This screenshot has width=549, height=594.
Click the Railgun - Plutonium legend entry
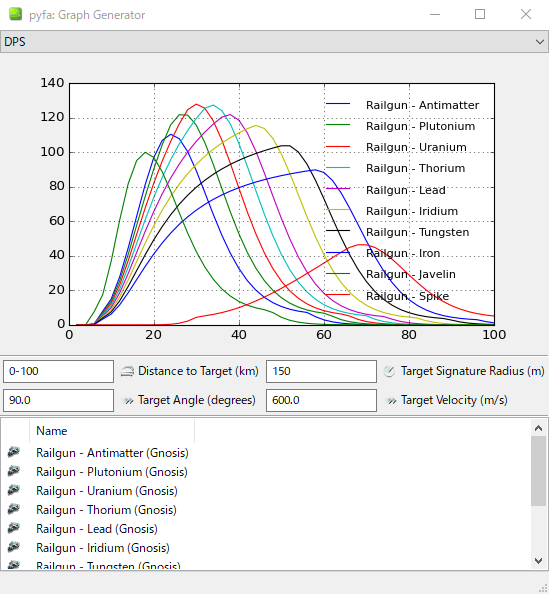pos(400,126)
